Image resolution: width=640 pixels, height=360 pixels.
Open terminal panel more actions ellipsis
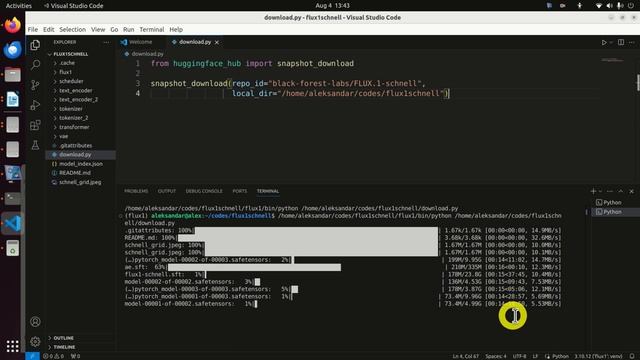tap(610, 191)
